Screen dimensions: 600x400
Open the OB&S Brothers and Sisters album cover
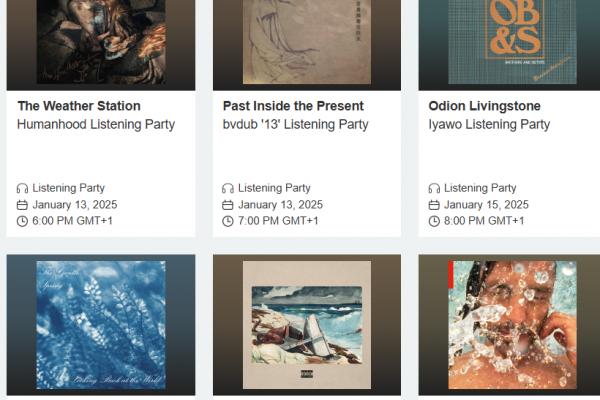(x=513, y=42)
